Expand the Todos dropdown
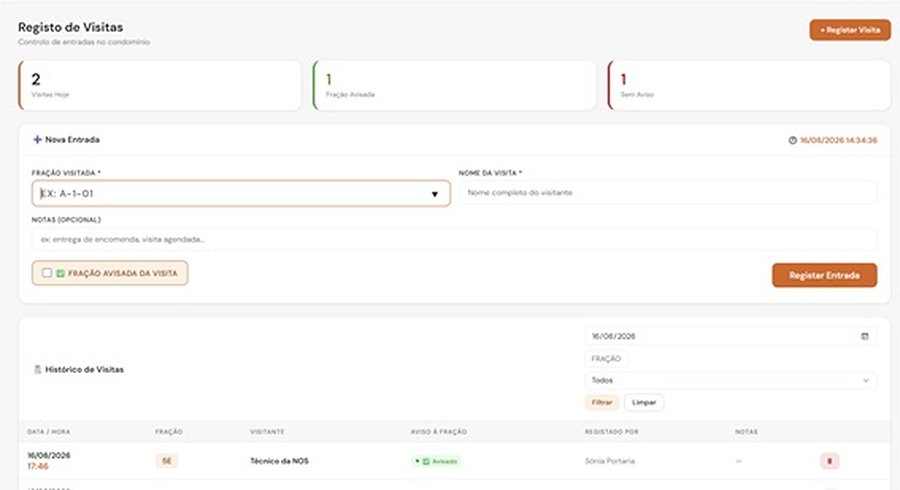Image resolution: width=900 pixels, height=490 pixels. [x=731, y=380]
